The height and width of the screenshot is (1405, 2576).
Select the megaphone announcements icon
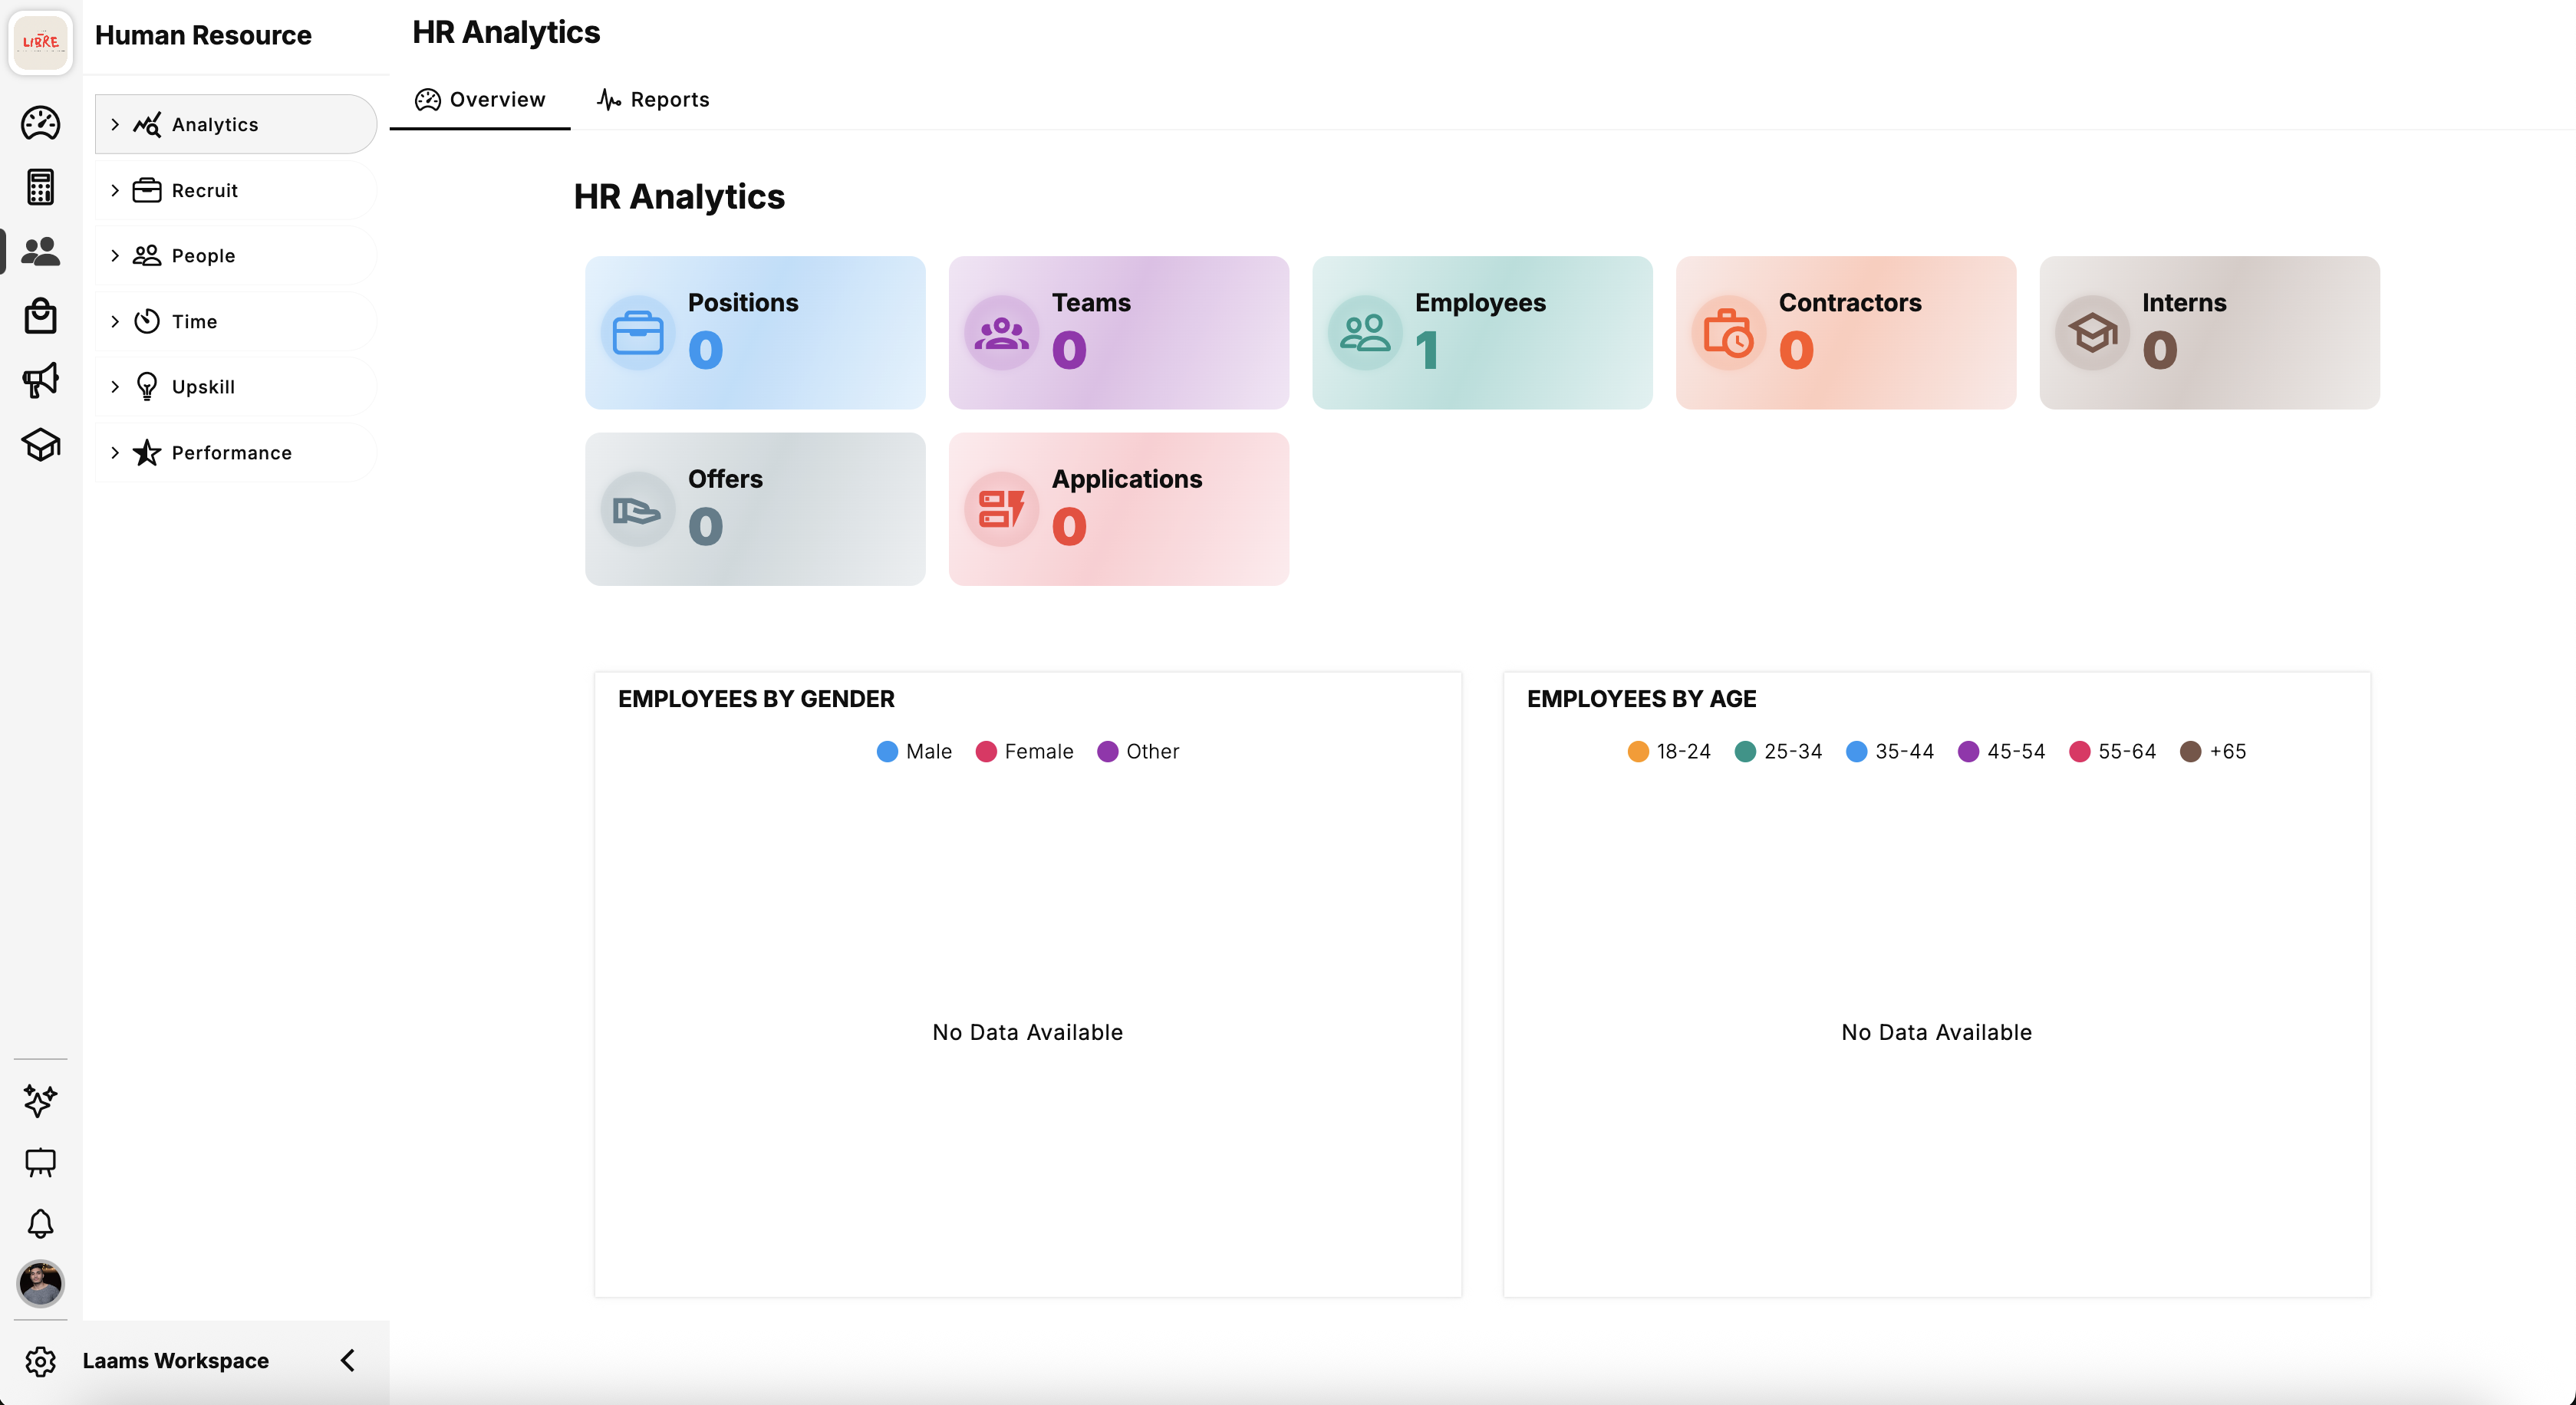point(40,380)
